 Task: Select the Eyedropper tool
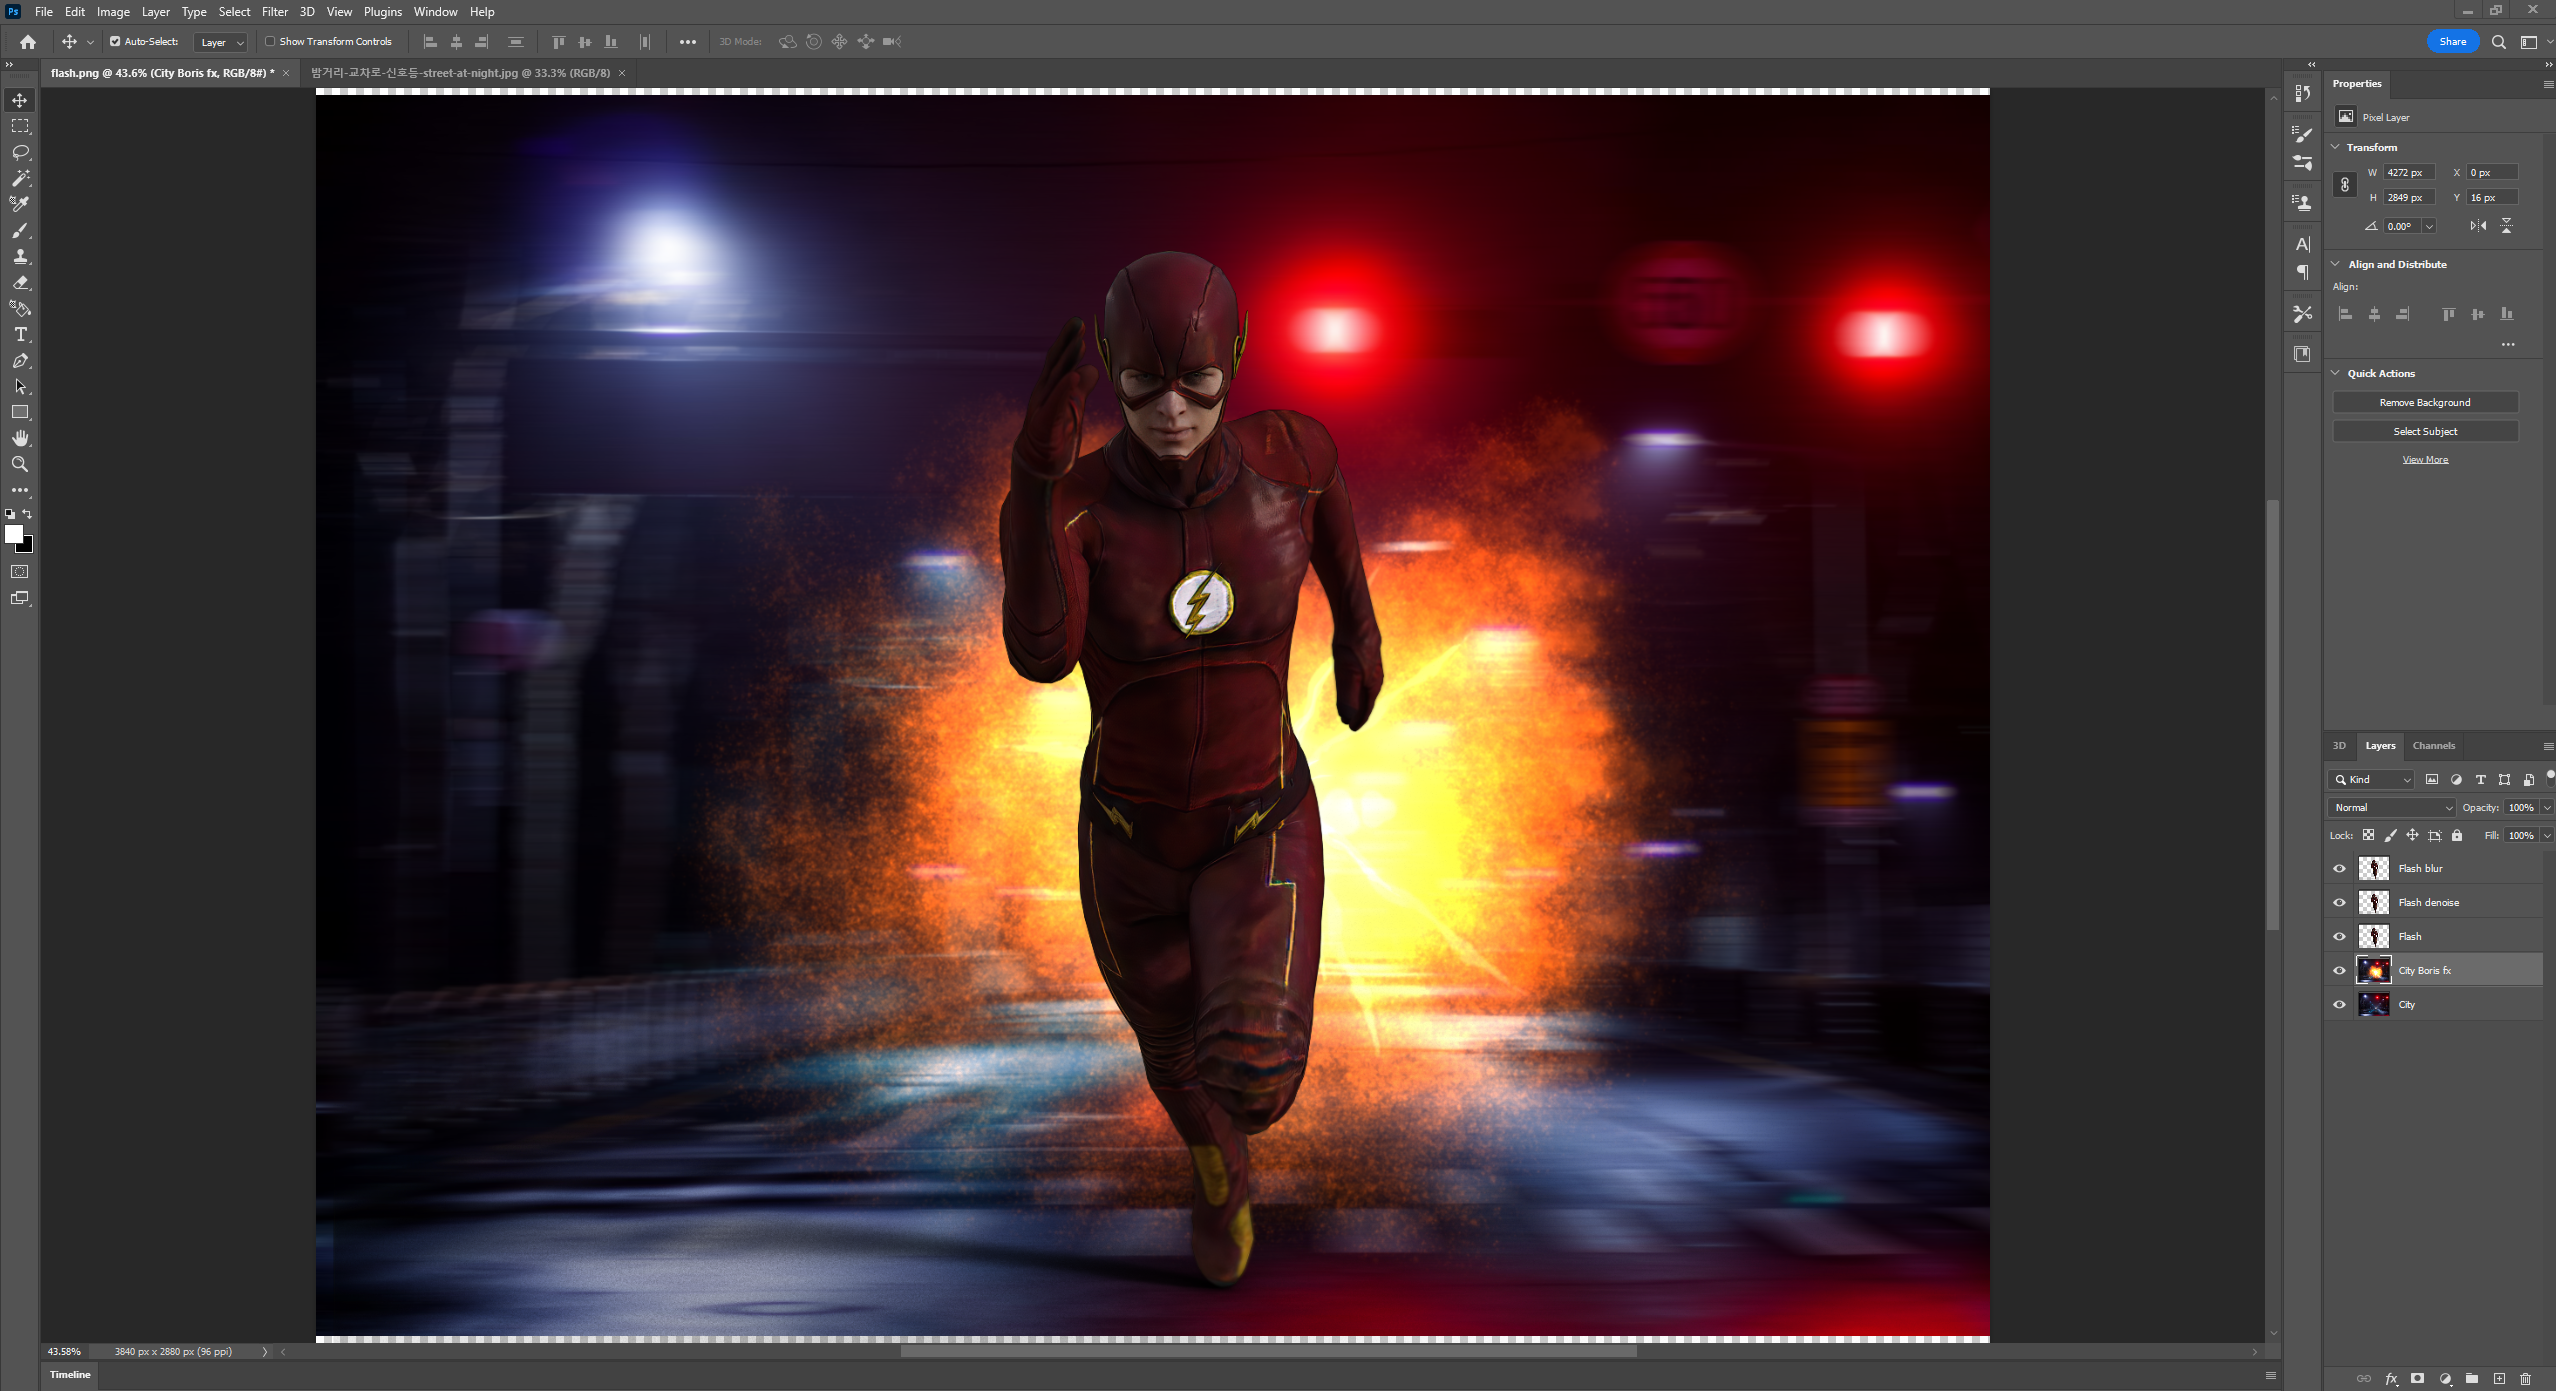pyautogui.click(x=20, y=204)
